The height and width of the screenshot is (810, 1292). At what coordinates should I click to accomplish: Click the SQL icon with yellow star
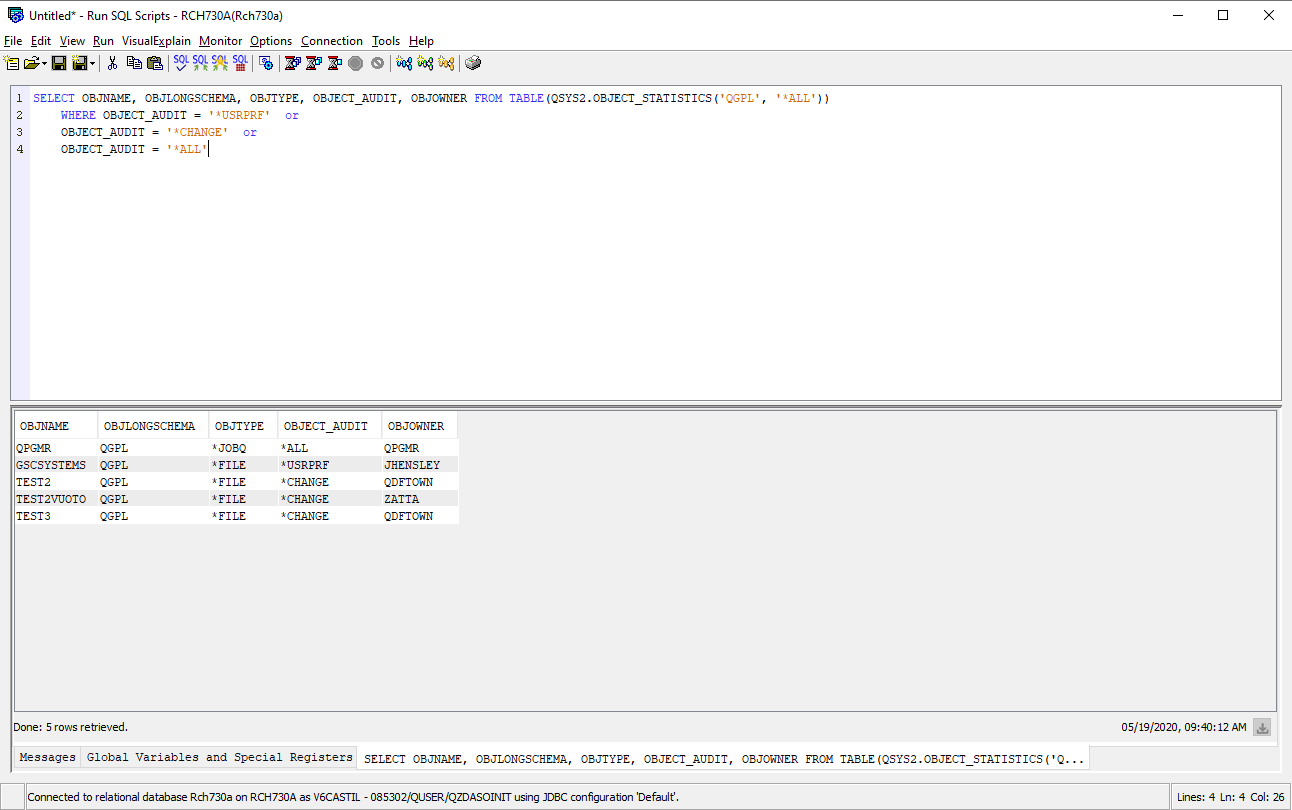click(x=220, y=63)
